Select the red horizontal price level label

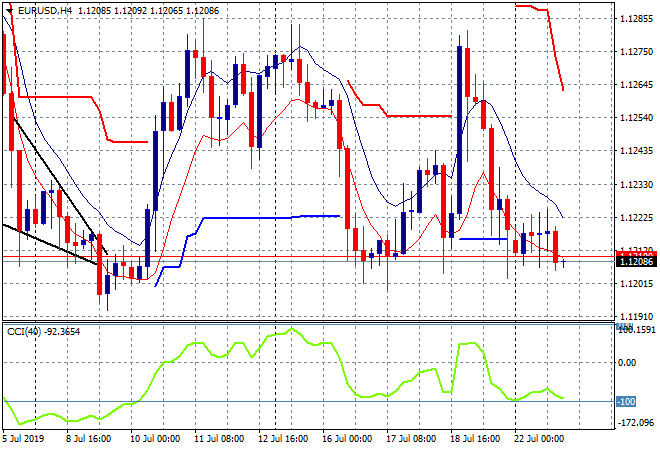pos(636,254)
